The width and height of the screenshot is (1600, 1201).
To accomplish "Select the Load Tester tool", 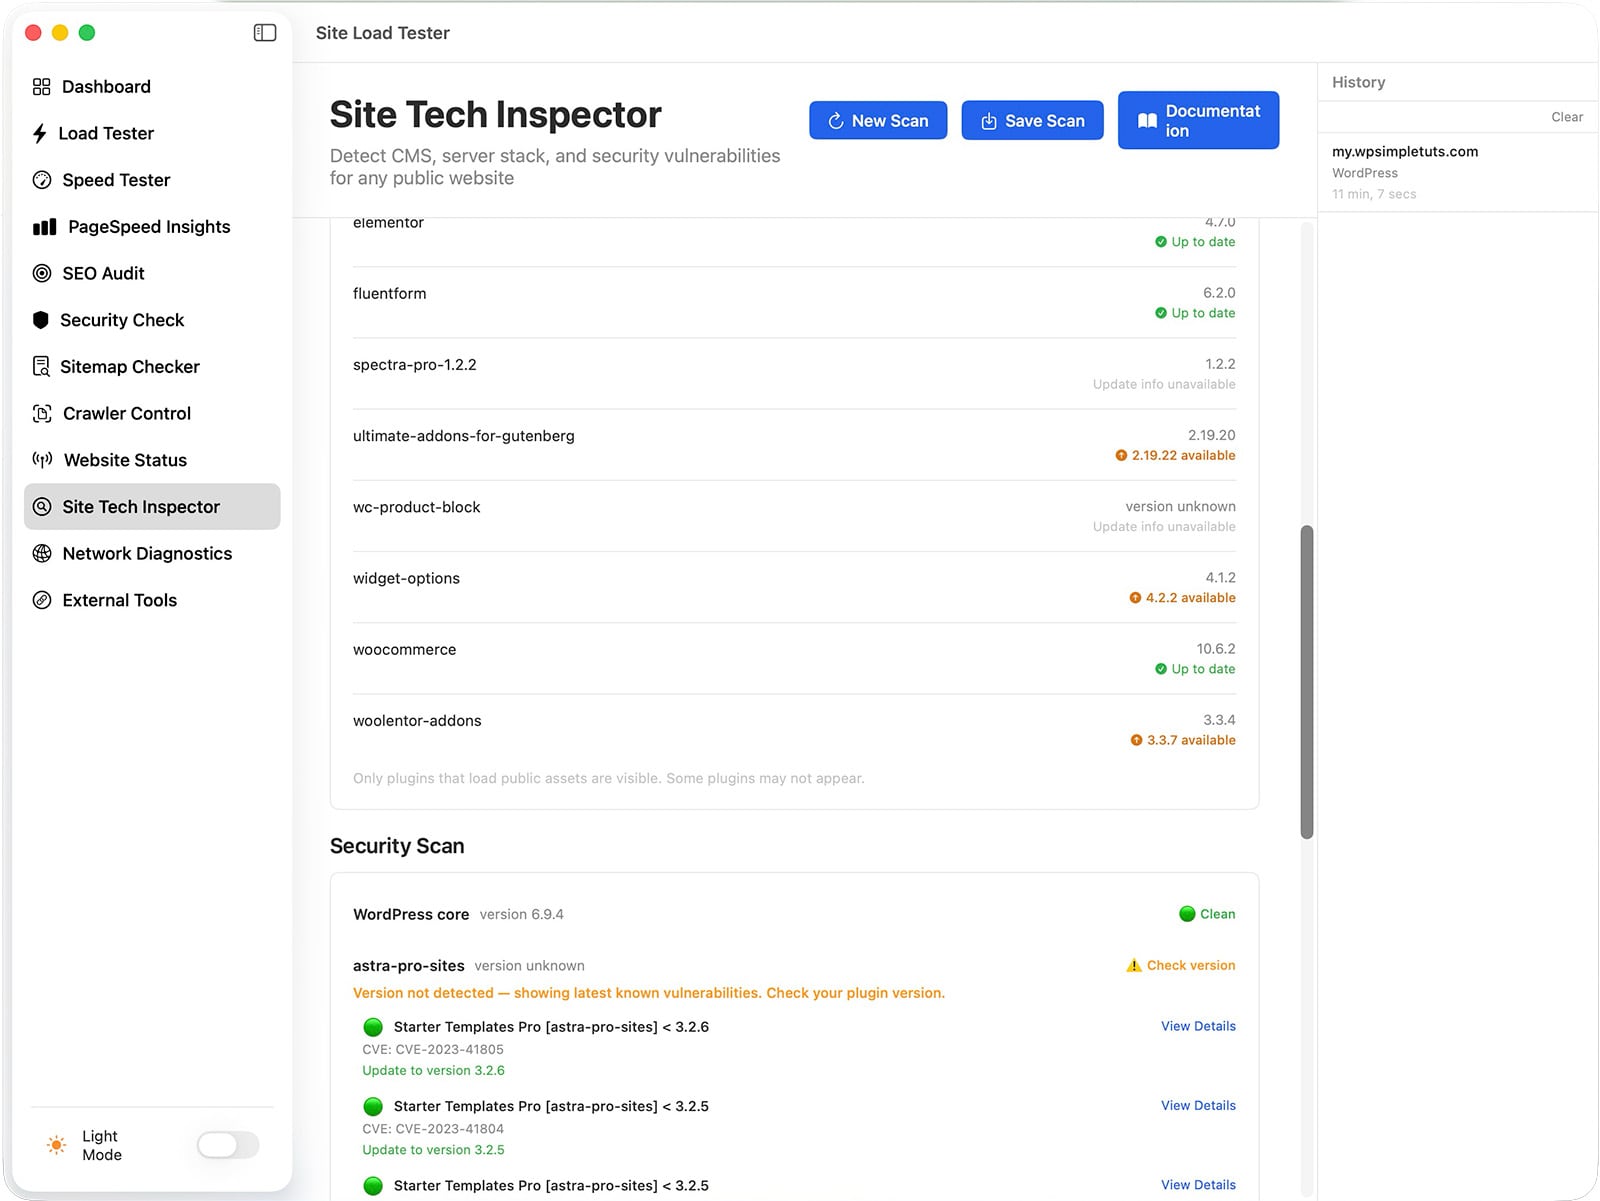I will click(x=107, y=133).
